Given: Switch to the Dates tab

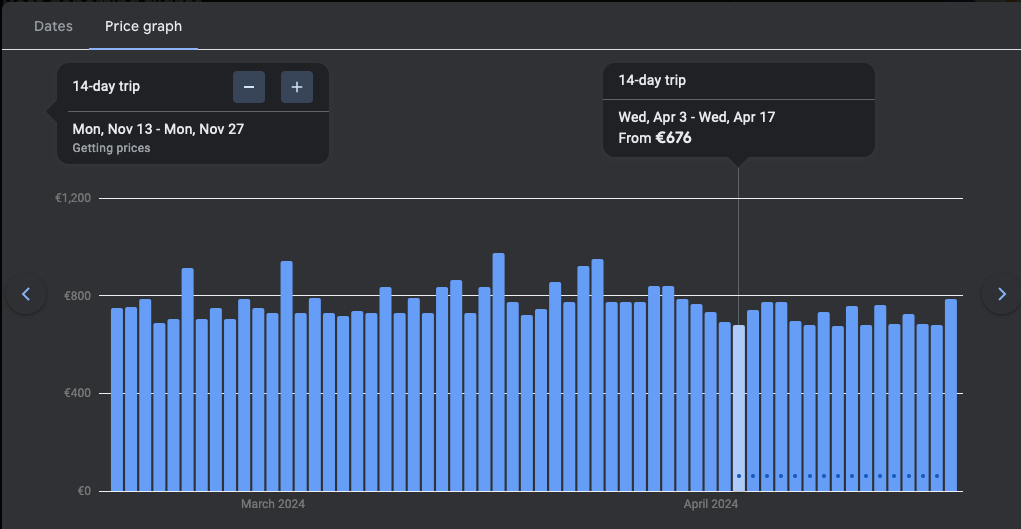Looking at the screenshot, I should point(53,27).
